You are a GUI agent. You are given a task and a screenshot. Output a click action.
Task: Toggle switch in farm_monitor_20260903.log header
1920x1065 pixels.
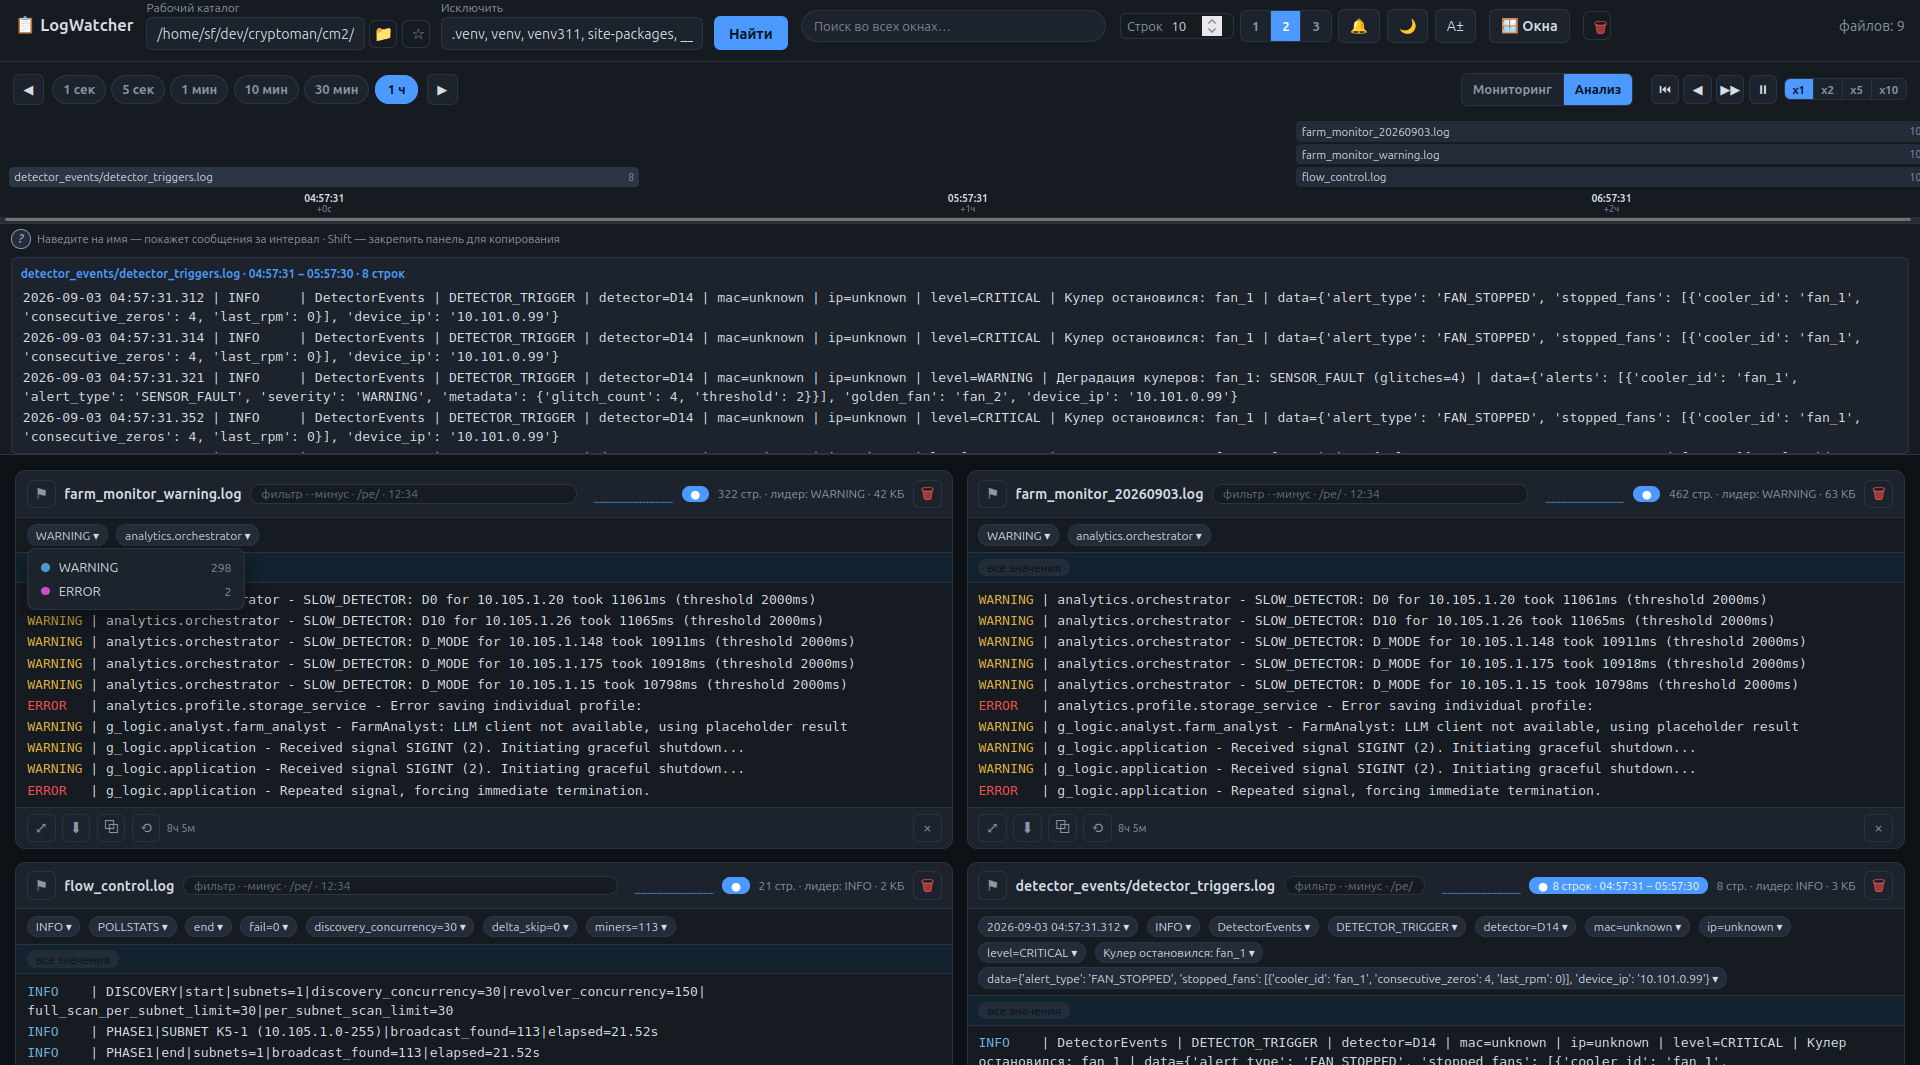[1646, 494]
